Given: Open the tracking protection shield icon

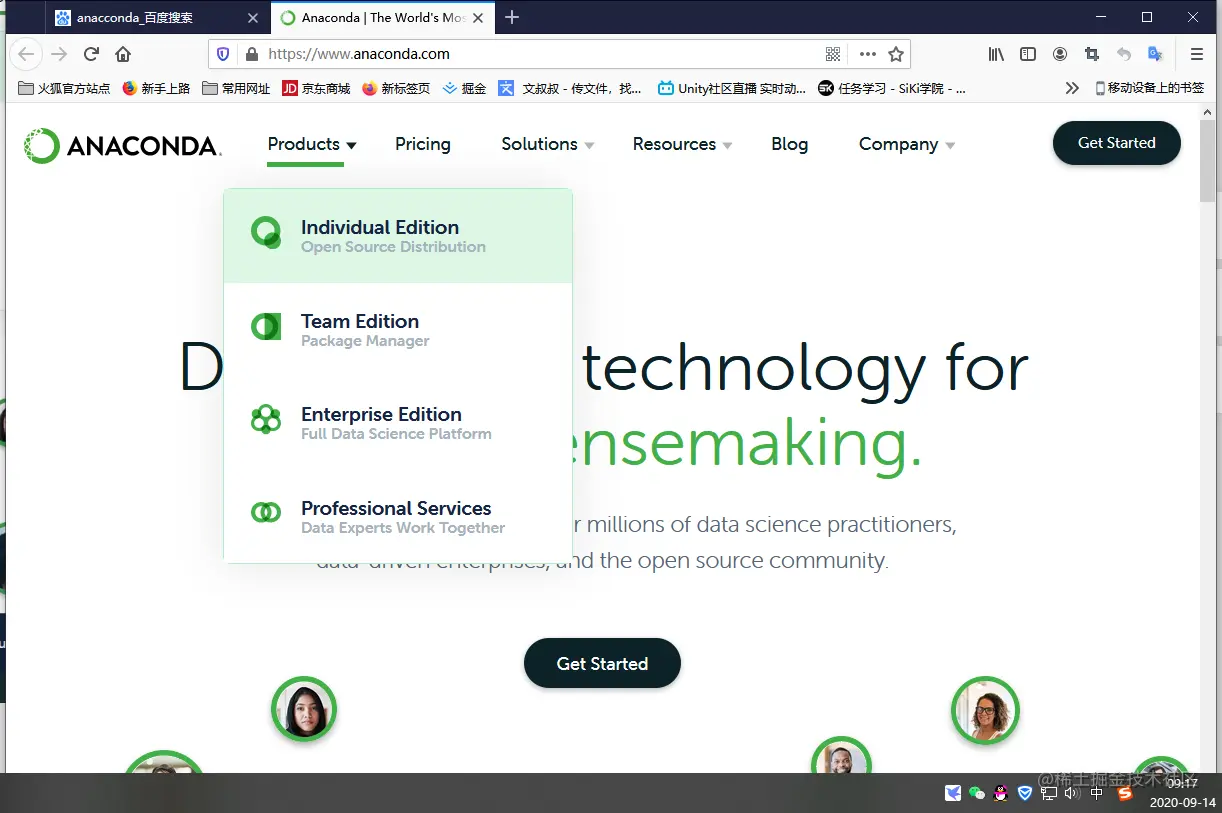Looking at the screenshot, I should [223, 54].
